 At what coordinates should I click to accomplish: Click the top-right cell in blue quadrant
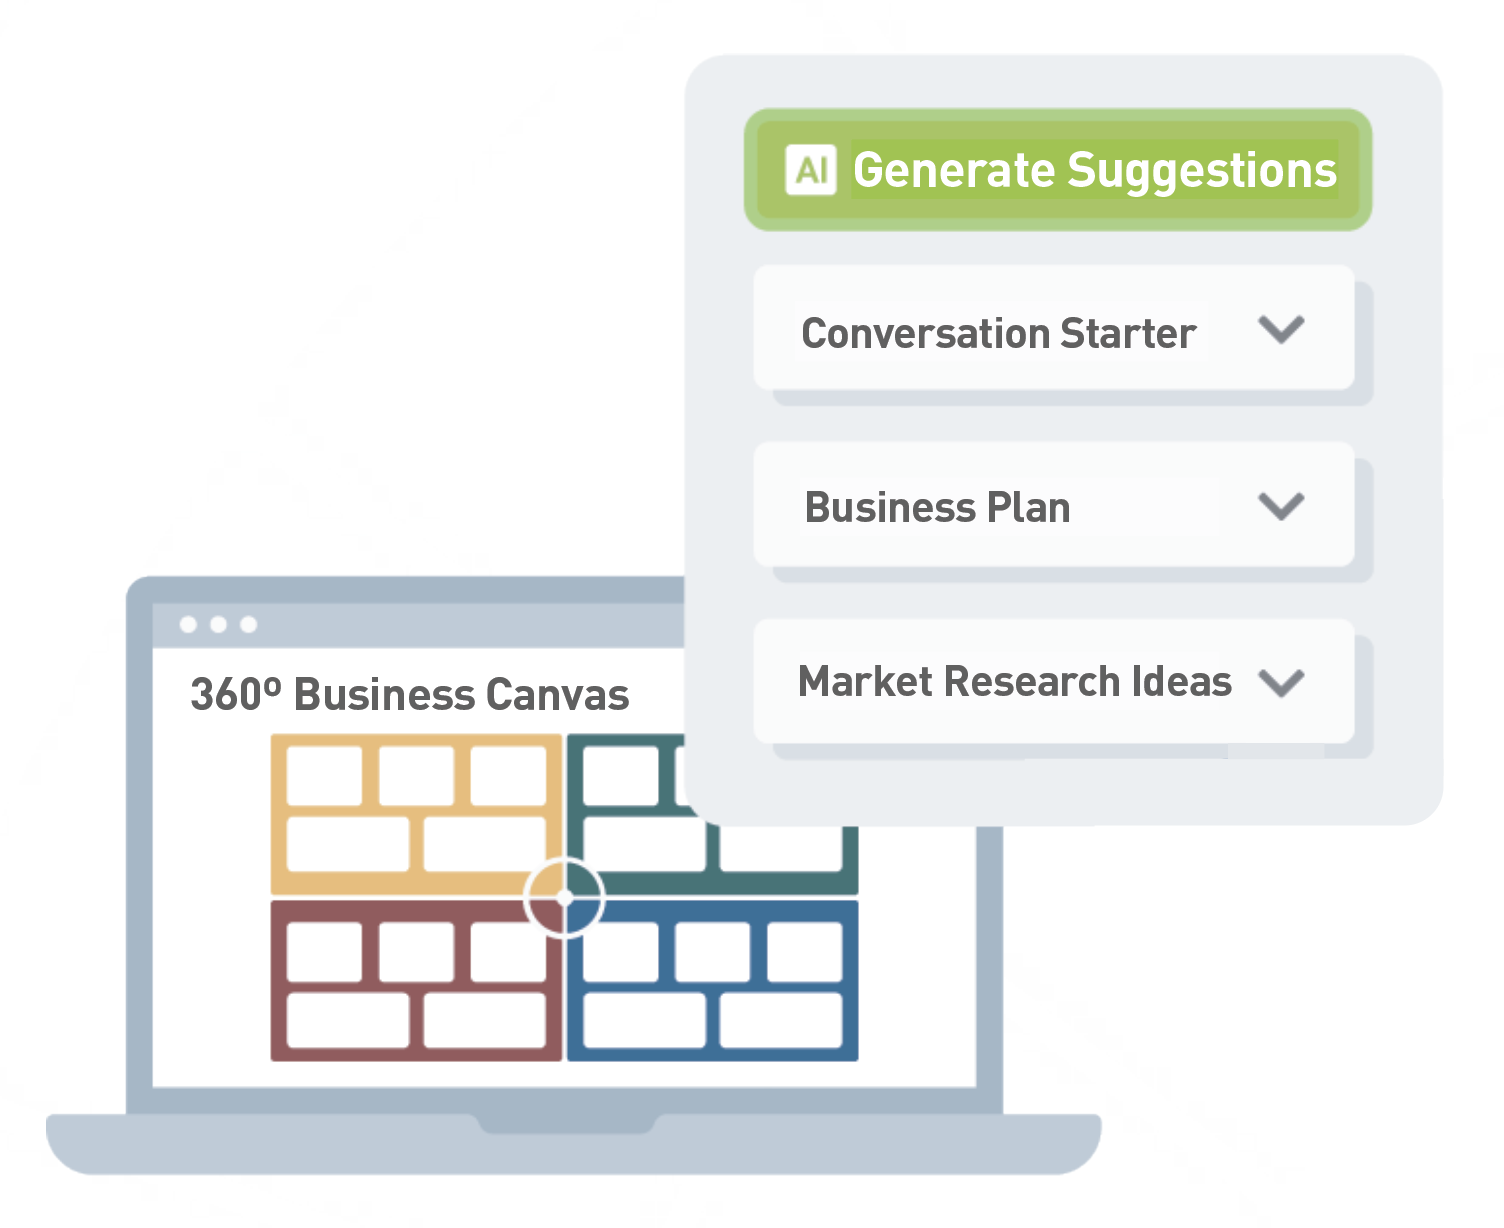coord(804,952)
